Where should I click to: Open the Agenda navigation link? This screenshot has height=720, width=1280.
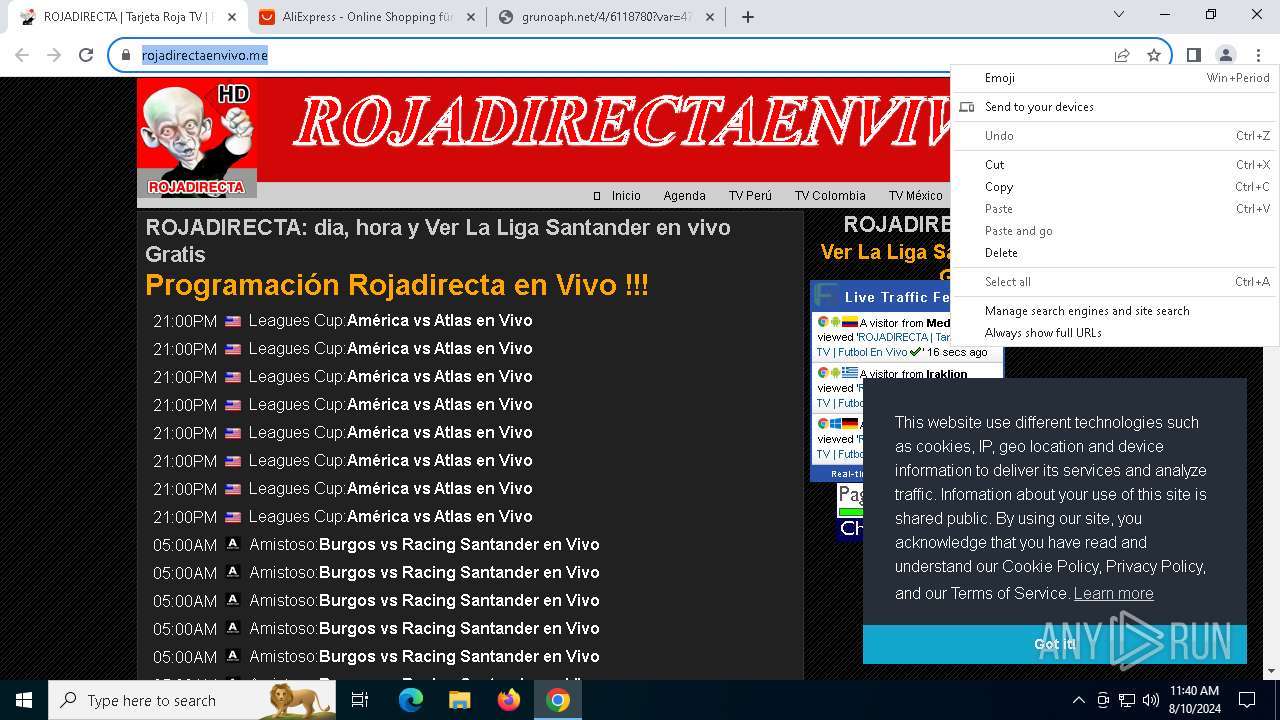[684, 196]
